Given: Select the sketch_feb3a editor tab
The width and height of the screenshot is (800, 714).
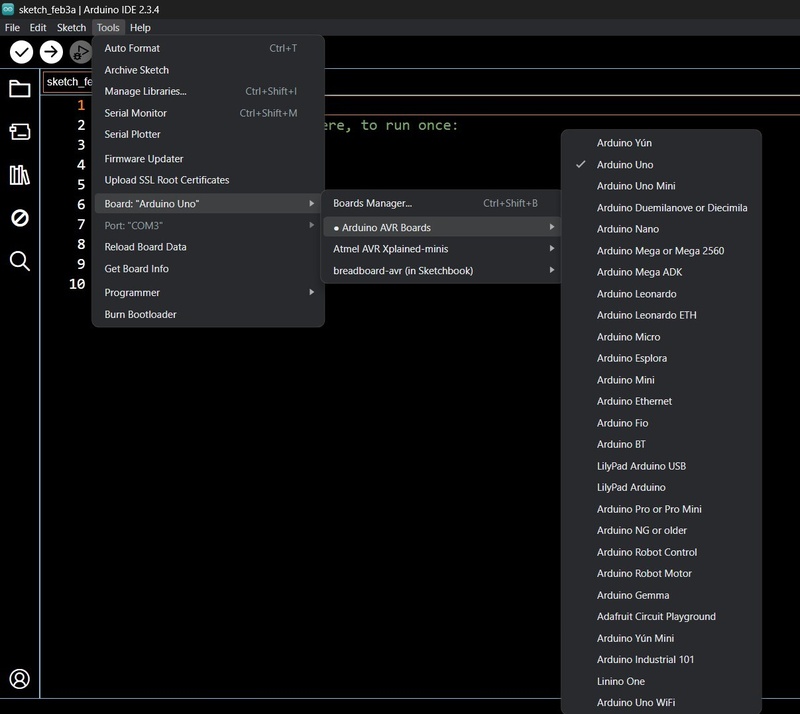Looking at the screenshot, I should coord(68,82).
